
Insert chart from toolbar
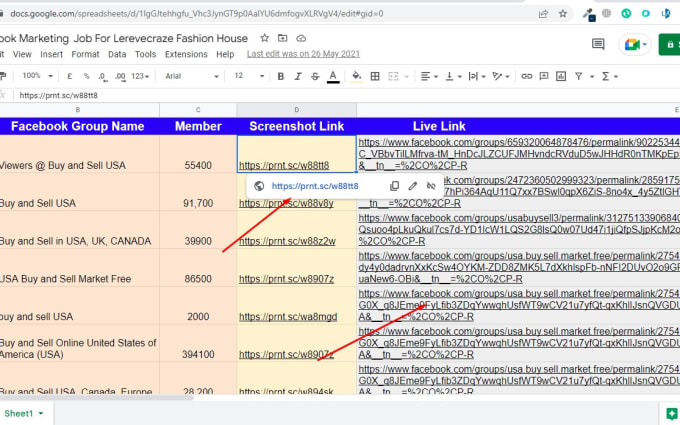[x=561, y=76]
